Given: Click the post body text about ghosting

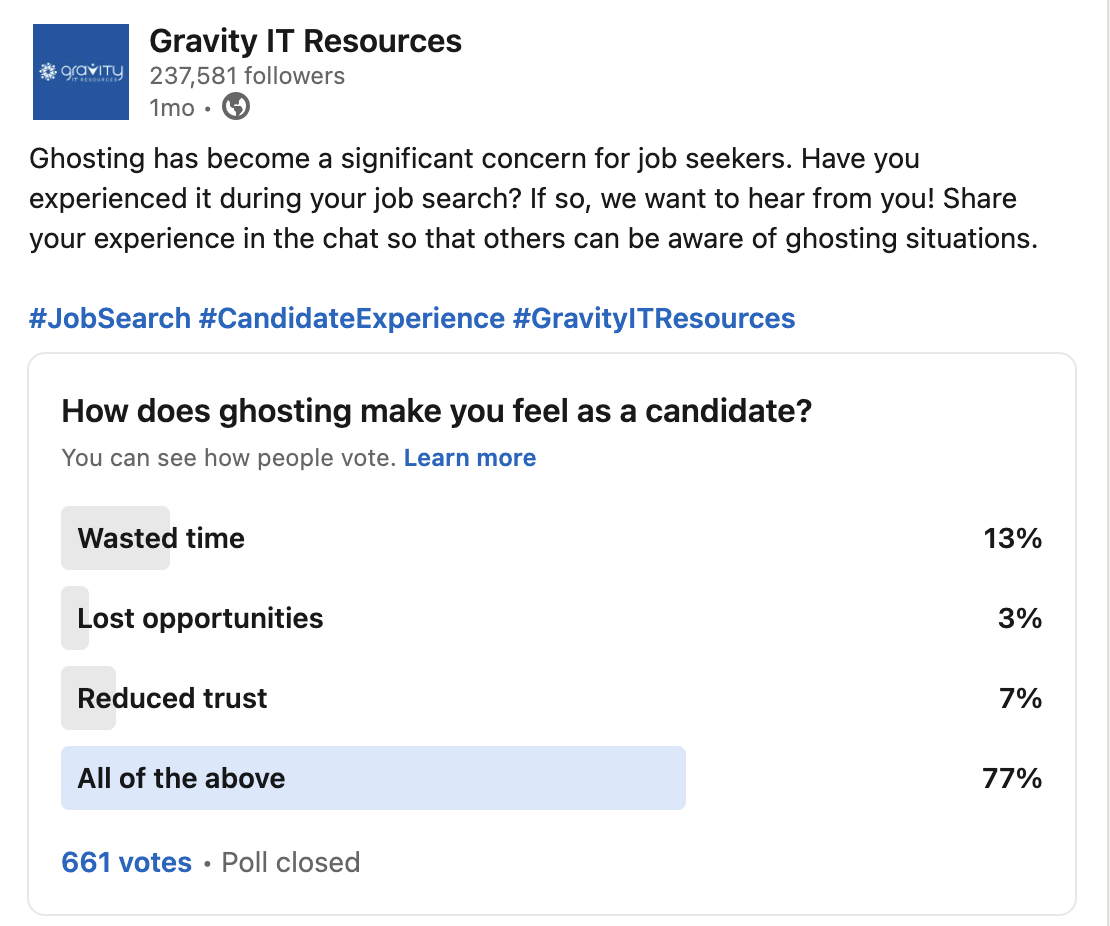Looking at the screenshot, I should [x=534, y=198].
